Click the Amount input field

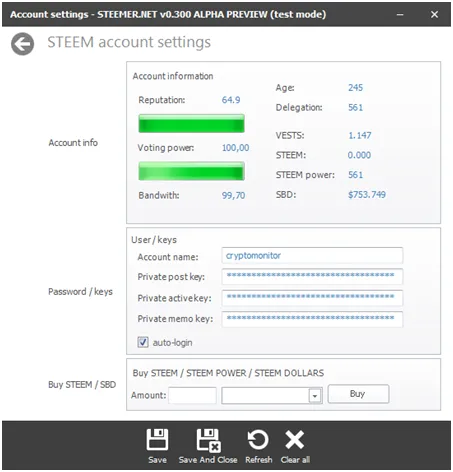(192, 396)
